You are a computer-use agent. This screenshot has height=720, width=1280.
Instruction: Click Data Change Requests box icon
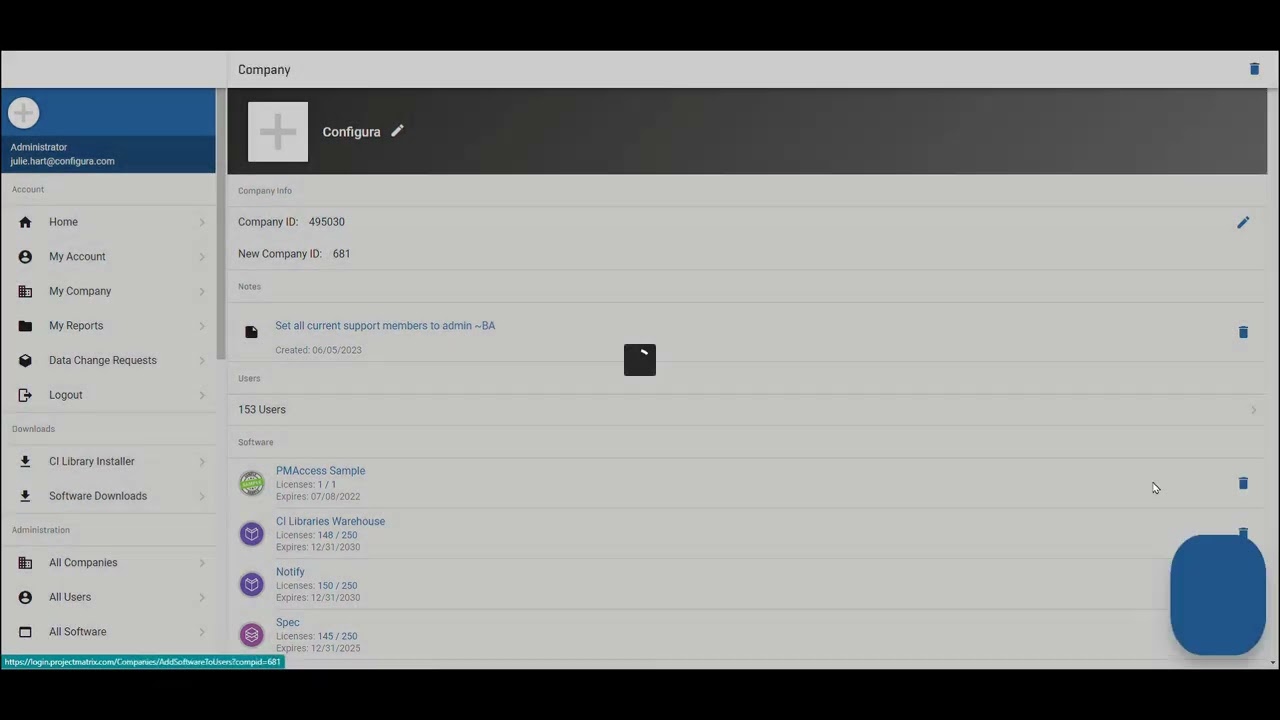coord(25,360)
